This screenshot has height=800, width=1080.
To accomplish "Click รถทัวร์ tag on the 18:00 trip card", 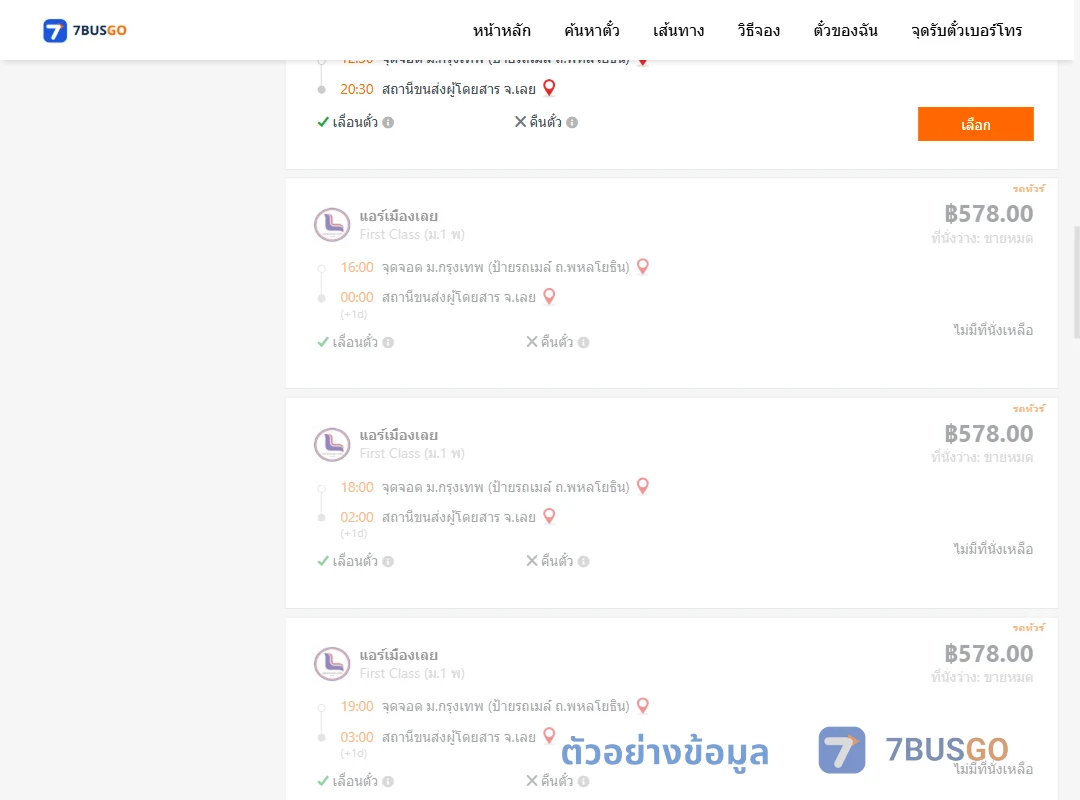I will [1029, 408].
